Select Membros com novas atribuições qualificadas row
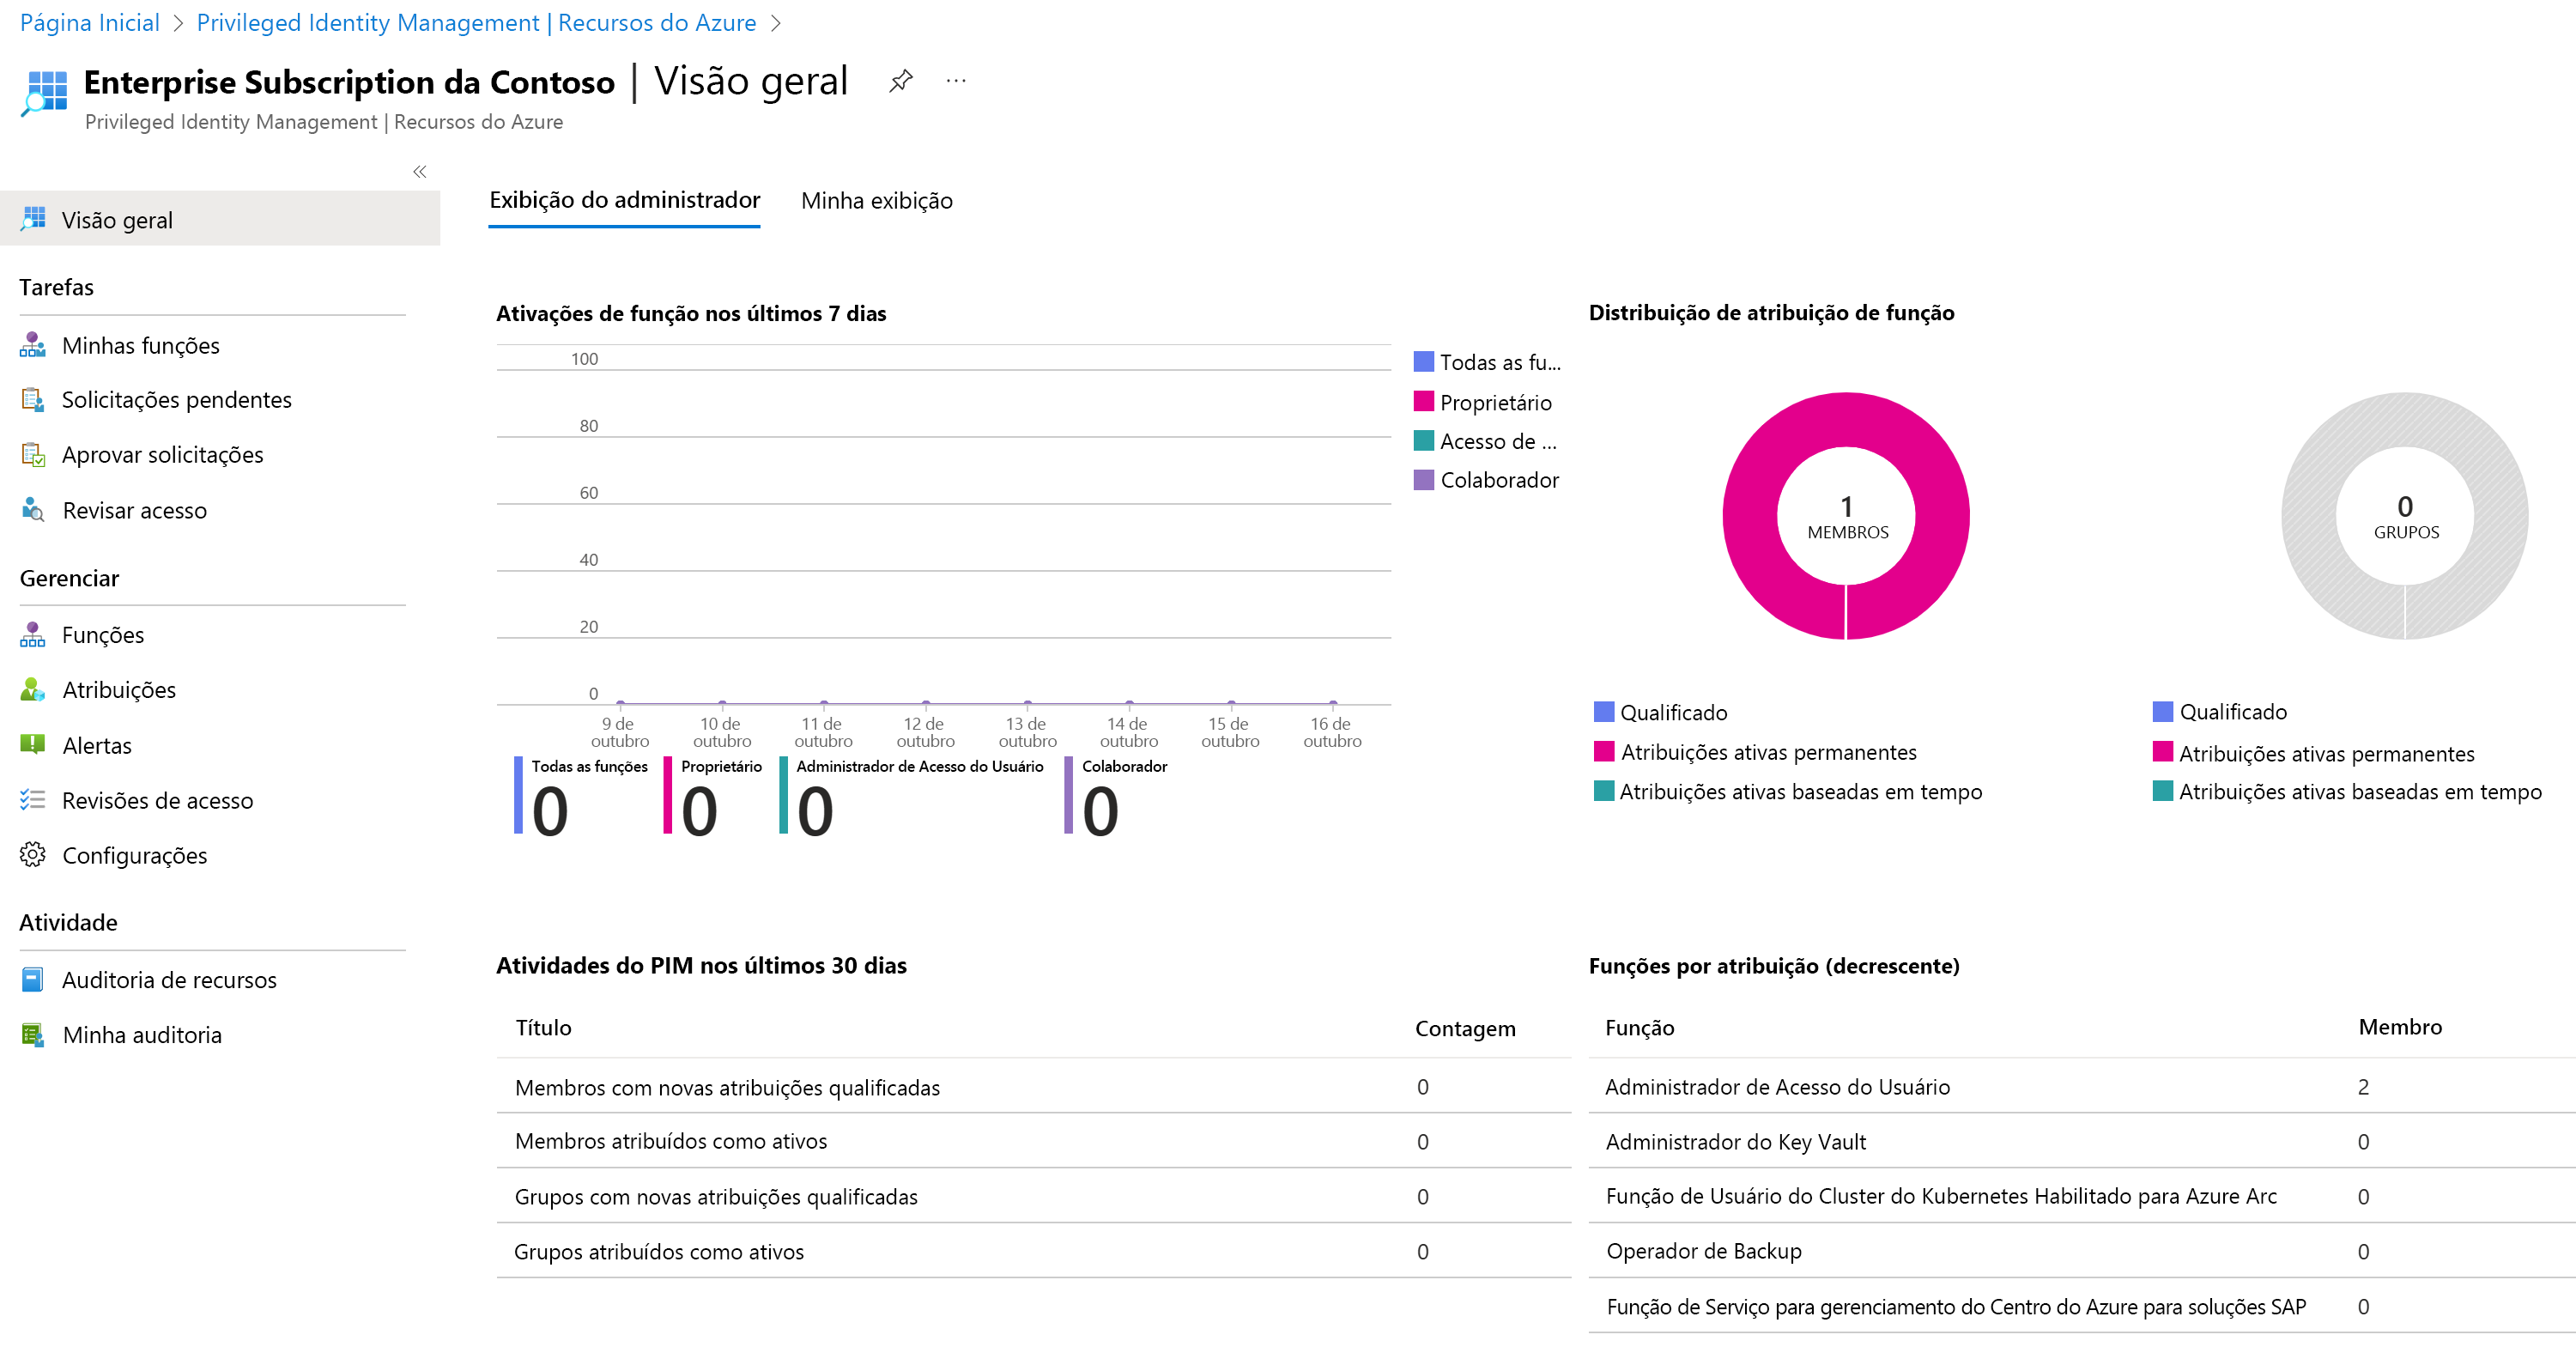Screen dimensions: 2576x1353 1034,1087
